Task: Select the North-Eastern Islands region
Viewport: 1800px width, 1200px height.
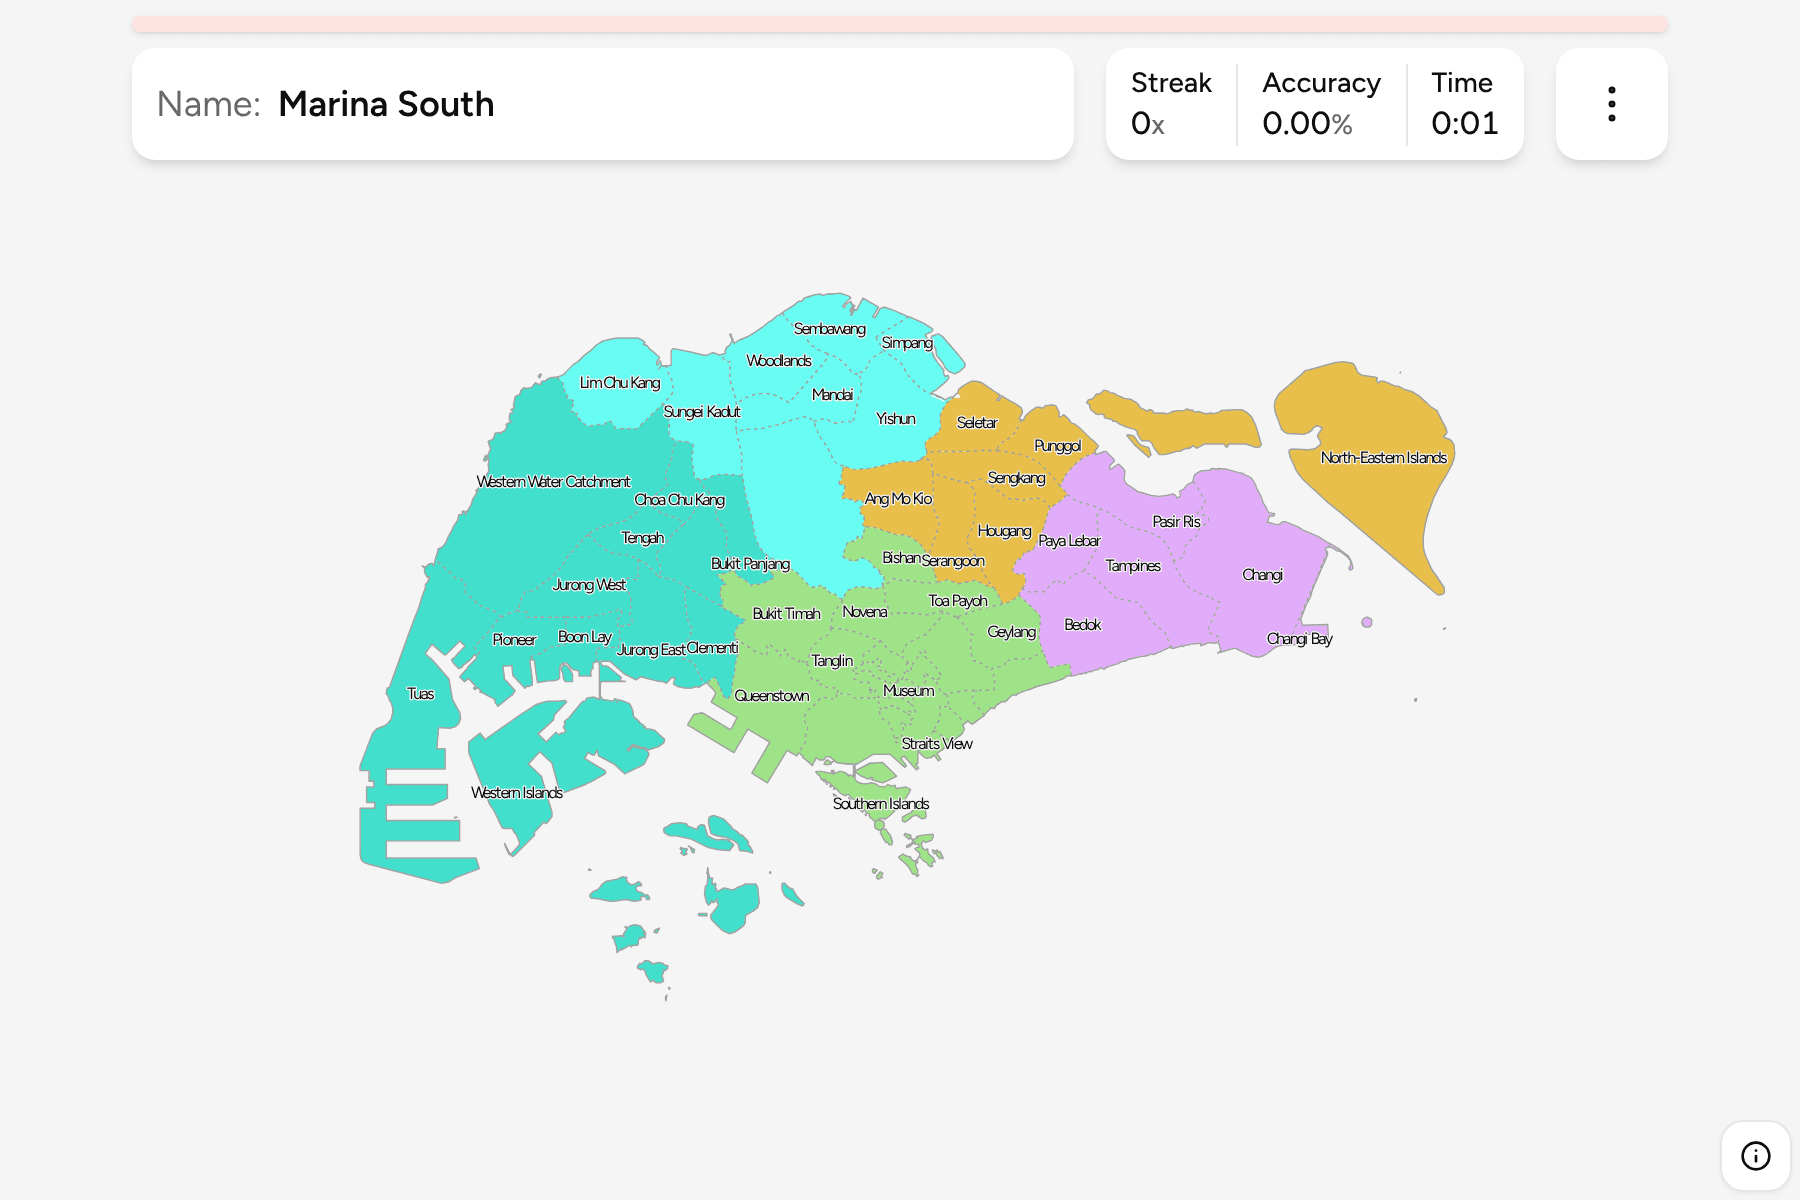Action: click(x=1383, y=458)
